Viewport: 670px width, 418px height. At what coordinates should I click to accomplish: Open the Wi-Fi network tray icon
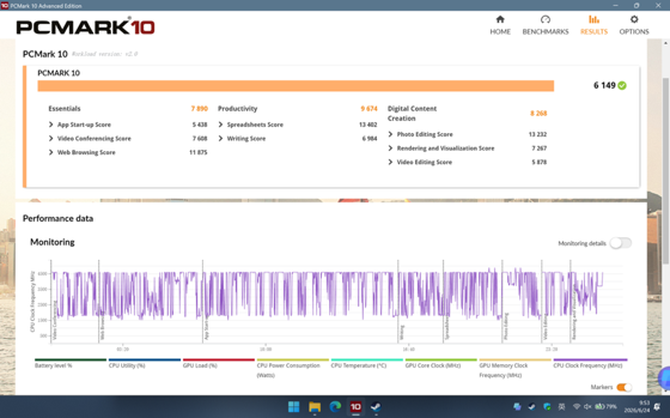[576, 407]
